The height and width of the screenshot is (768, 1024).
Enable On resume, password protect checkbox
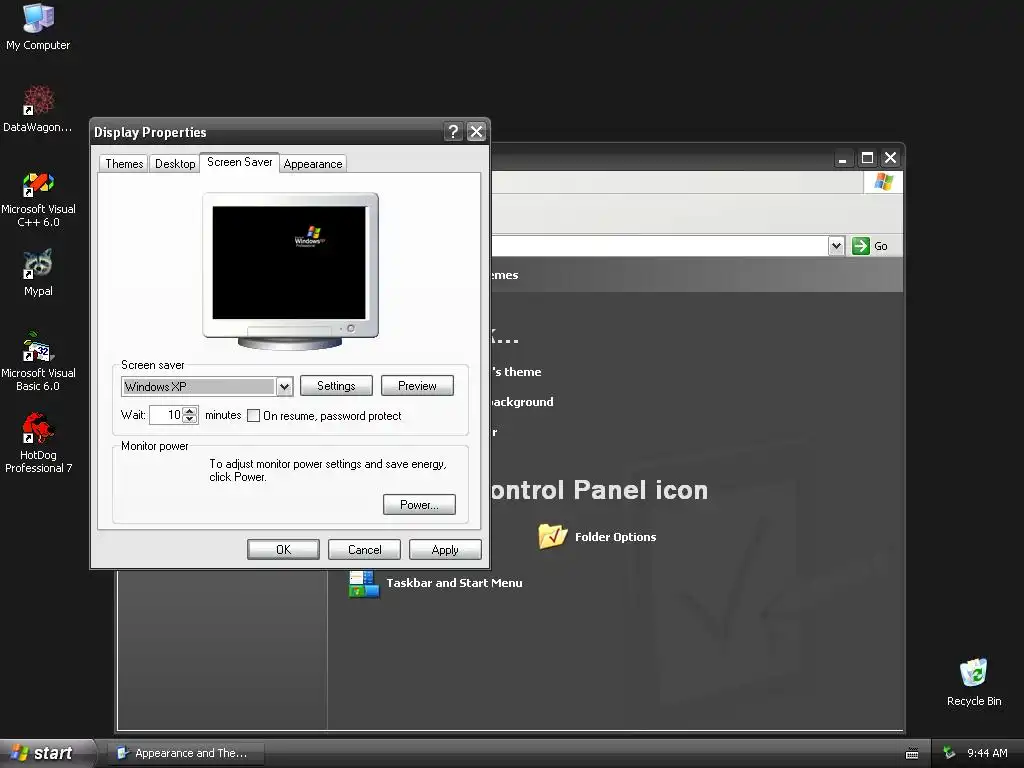coord(253,415)
